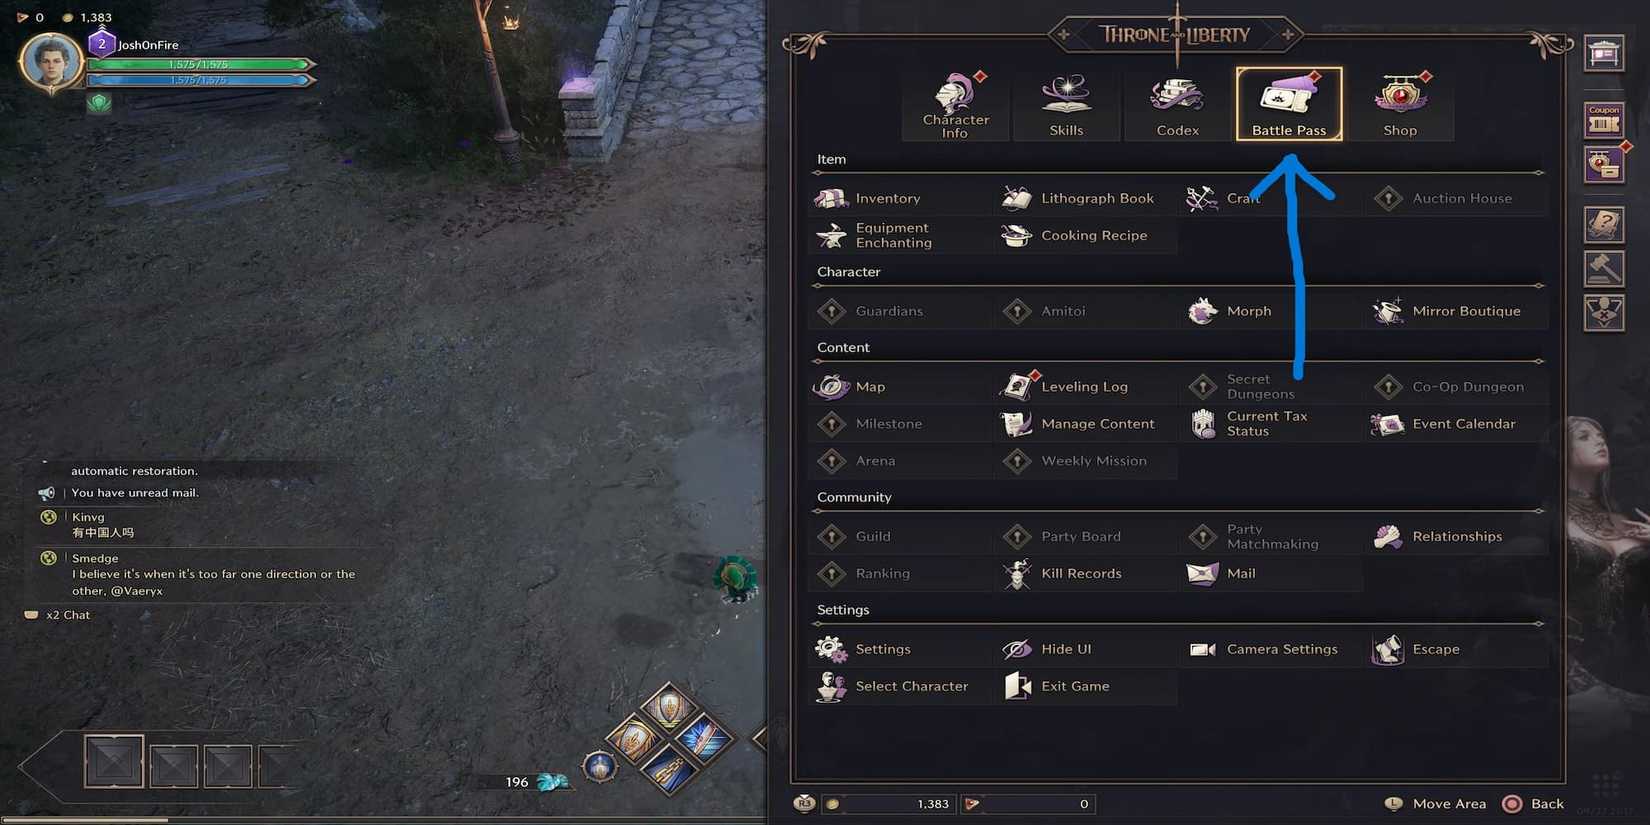Click the JoshOnFire character portrait

(x=50, y=62)
